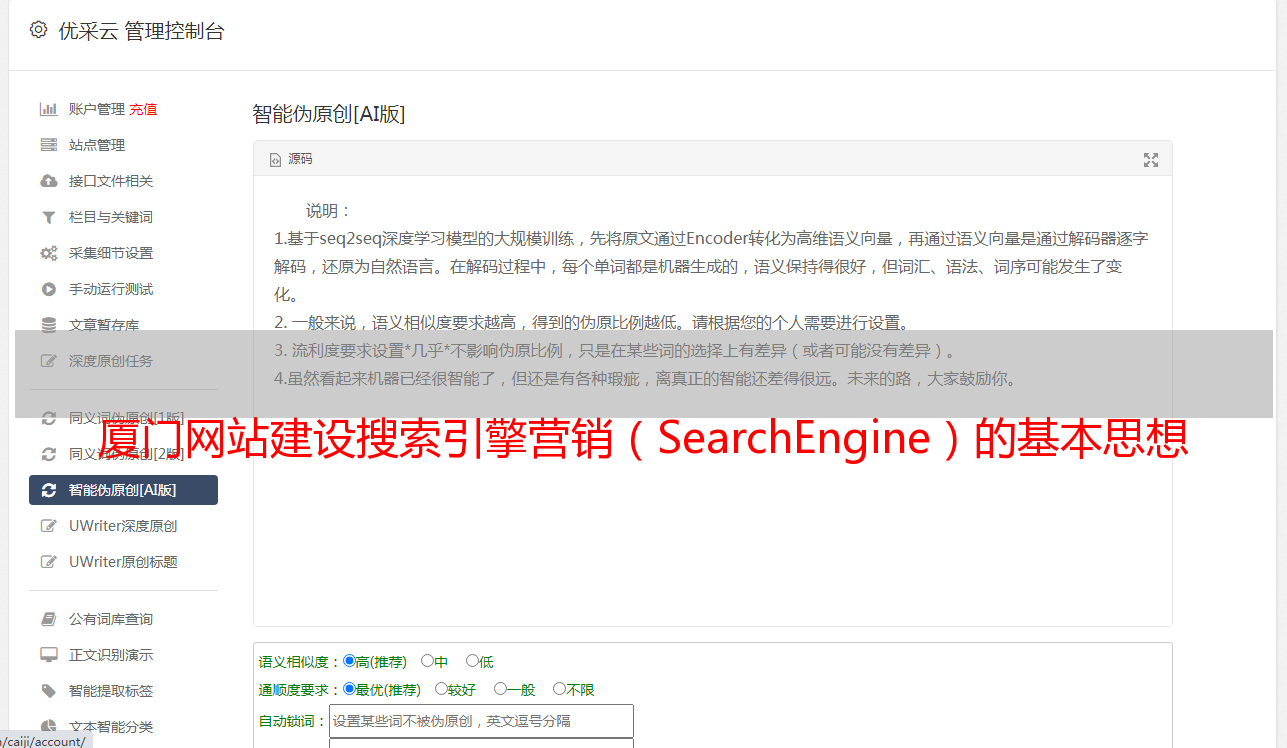Click the gears icon for 采集细节设置
1287x748 pixels.
pyautogui.click(x=48, y=253)
